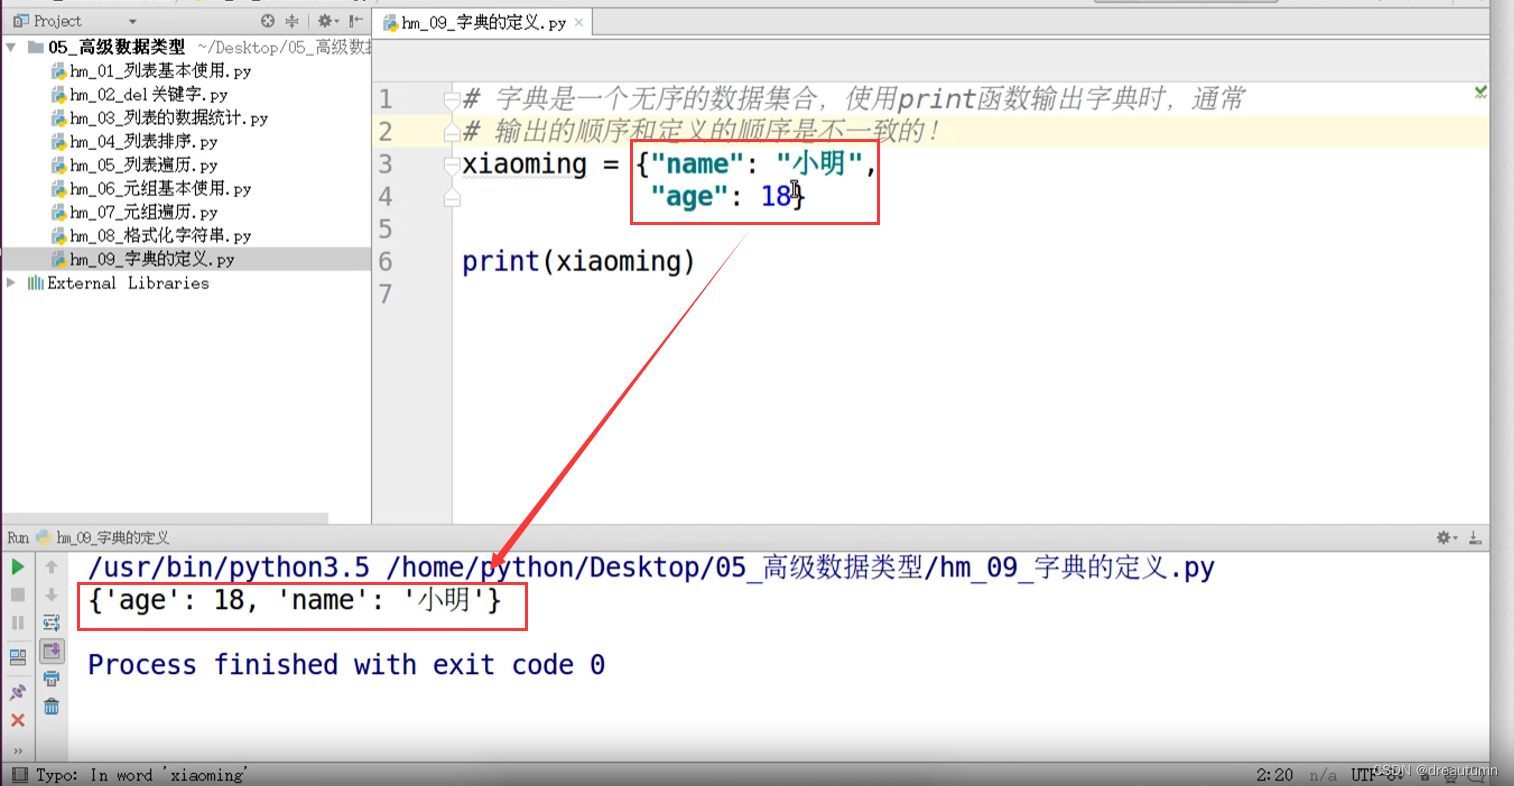Image resolution: width=1514 pixels, height=786 pixels.
Task: Click scroll from source target icon
Action: tap(267, 21)
